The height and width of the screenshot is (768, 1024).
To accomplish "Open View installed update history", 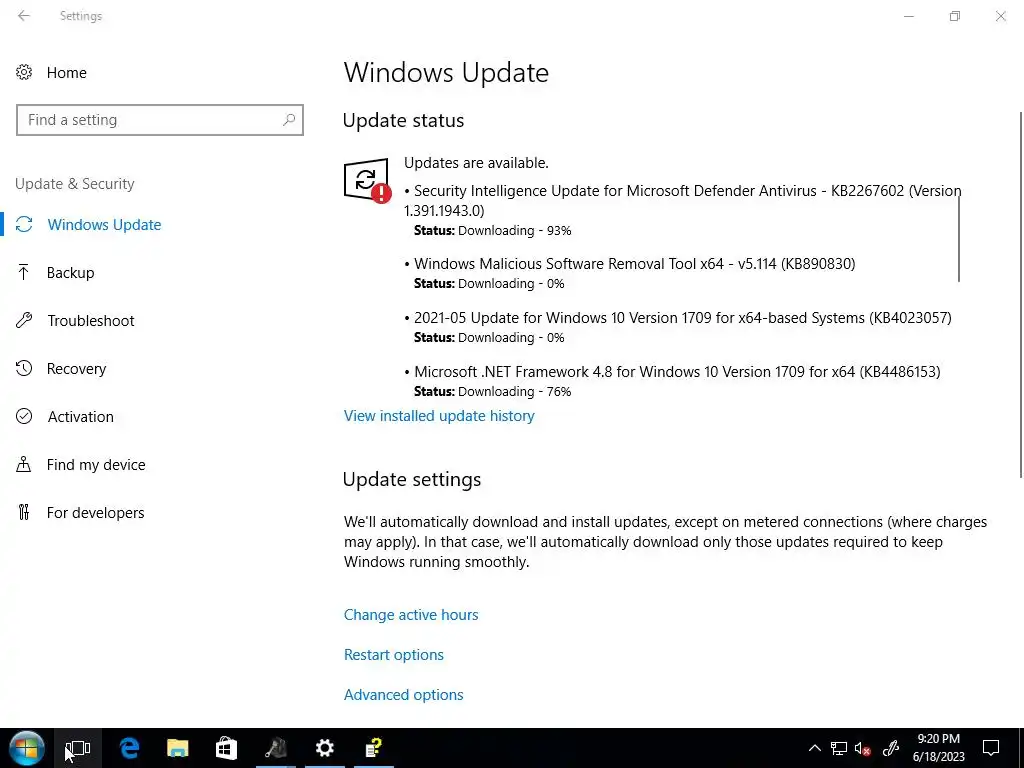I will pyautogui.click(x=439, y=416).
